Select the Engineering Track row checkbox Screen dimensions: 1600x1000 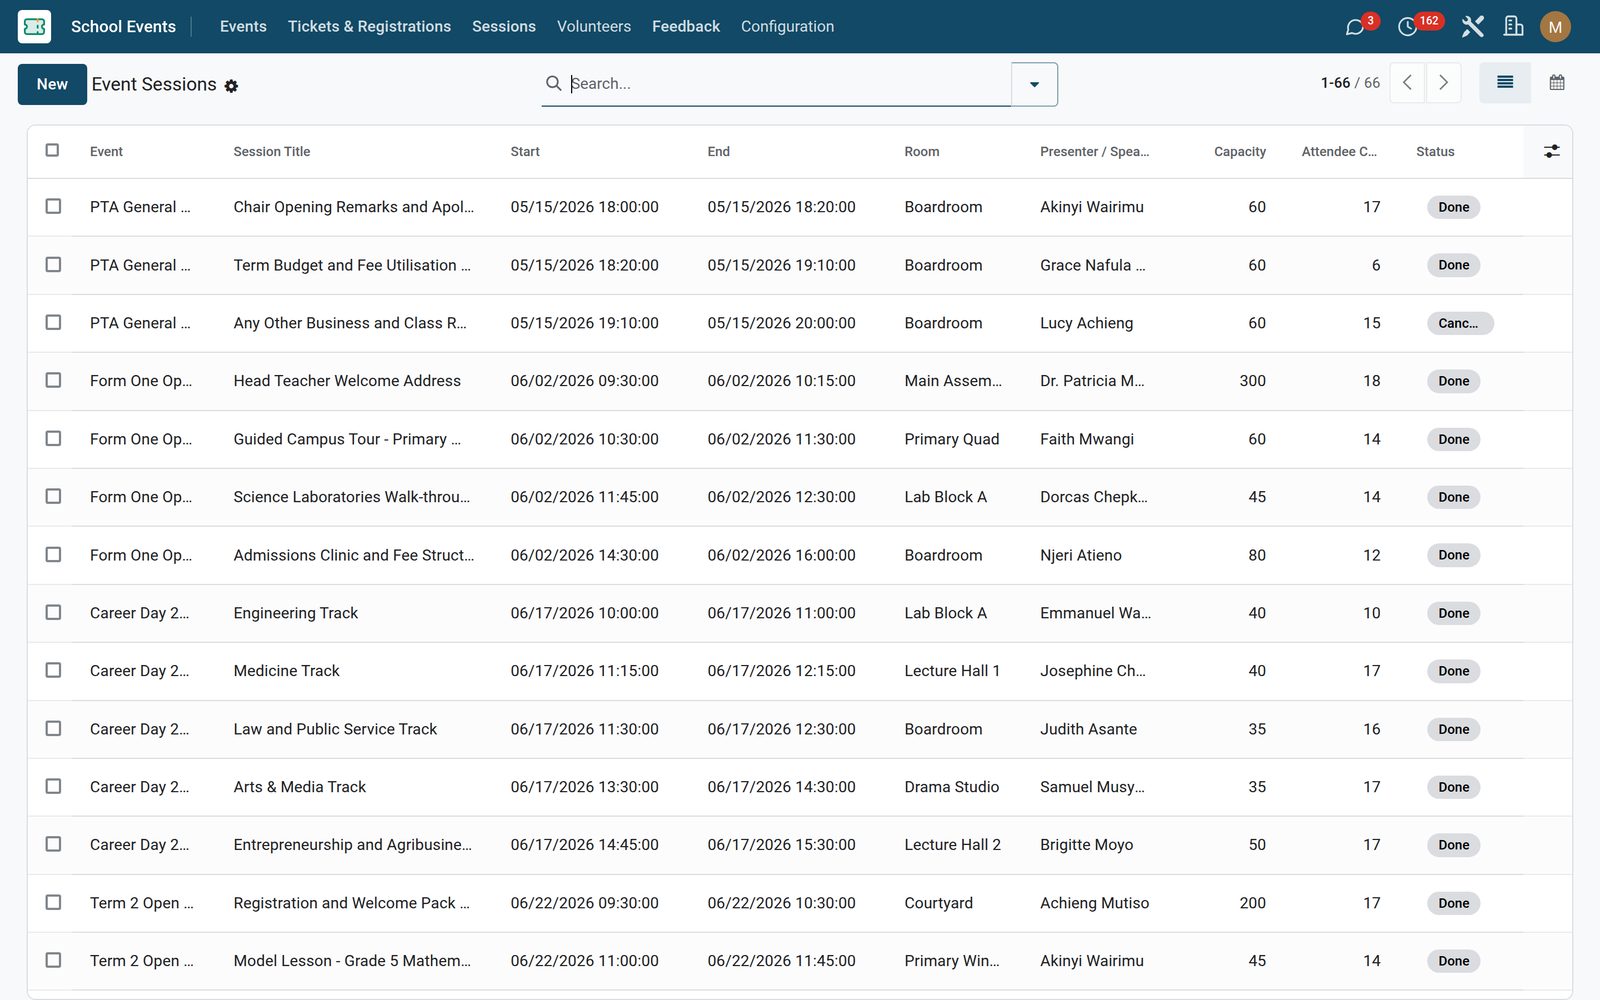pos(53,612)
